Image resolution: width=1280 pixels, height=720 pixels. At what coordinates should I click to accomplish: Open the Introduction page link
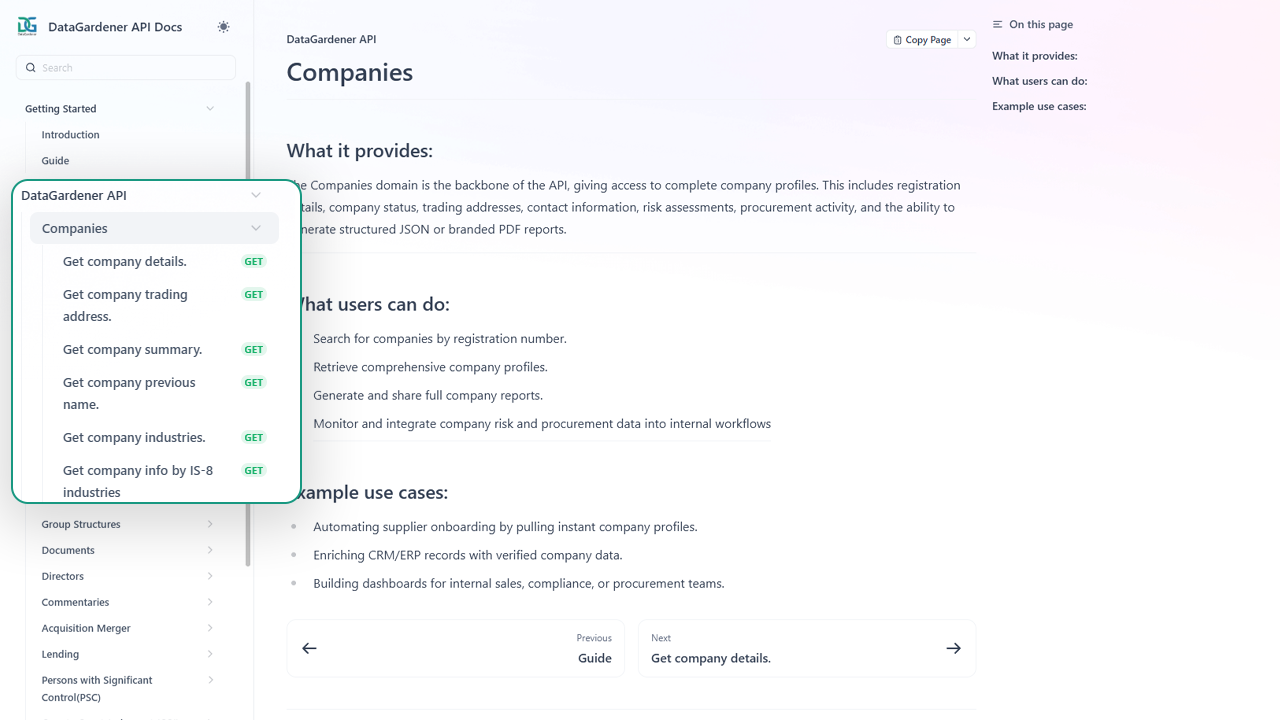point(70,135)
